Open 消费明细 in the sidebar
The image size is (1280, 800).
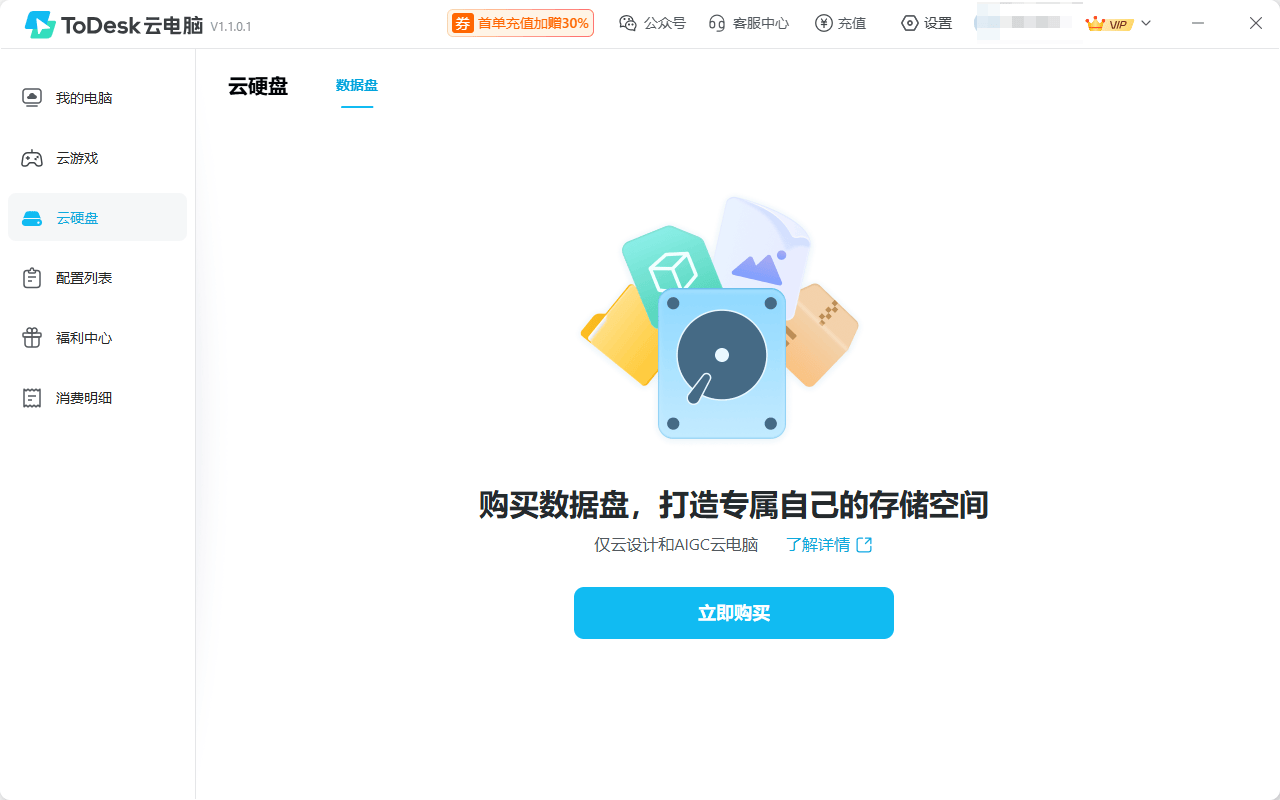(97, 398)
